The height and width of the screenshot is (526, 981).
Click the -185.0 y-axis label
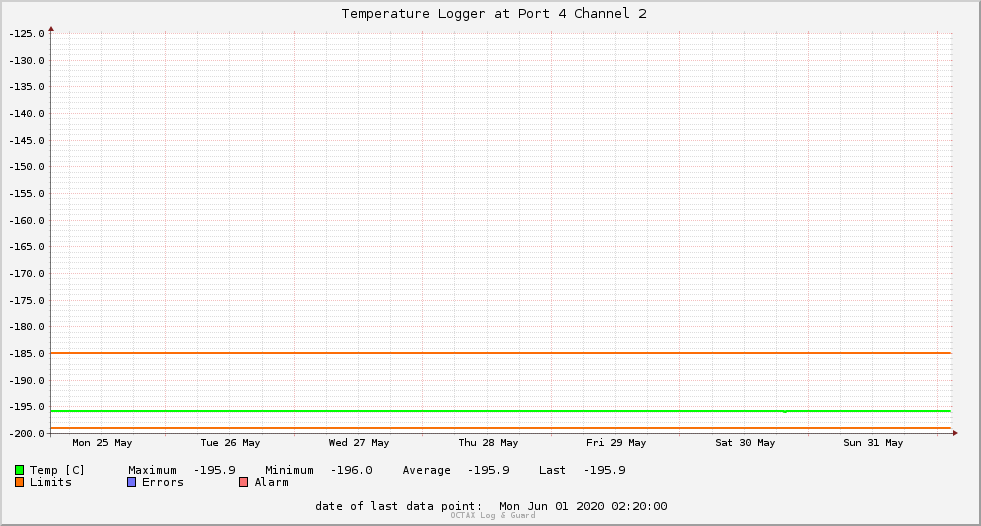click(x=27, y=354)
